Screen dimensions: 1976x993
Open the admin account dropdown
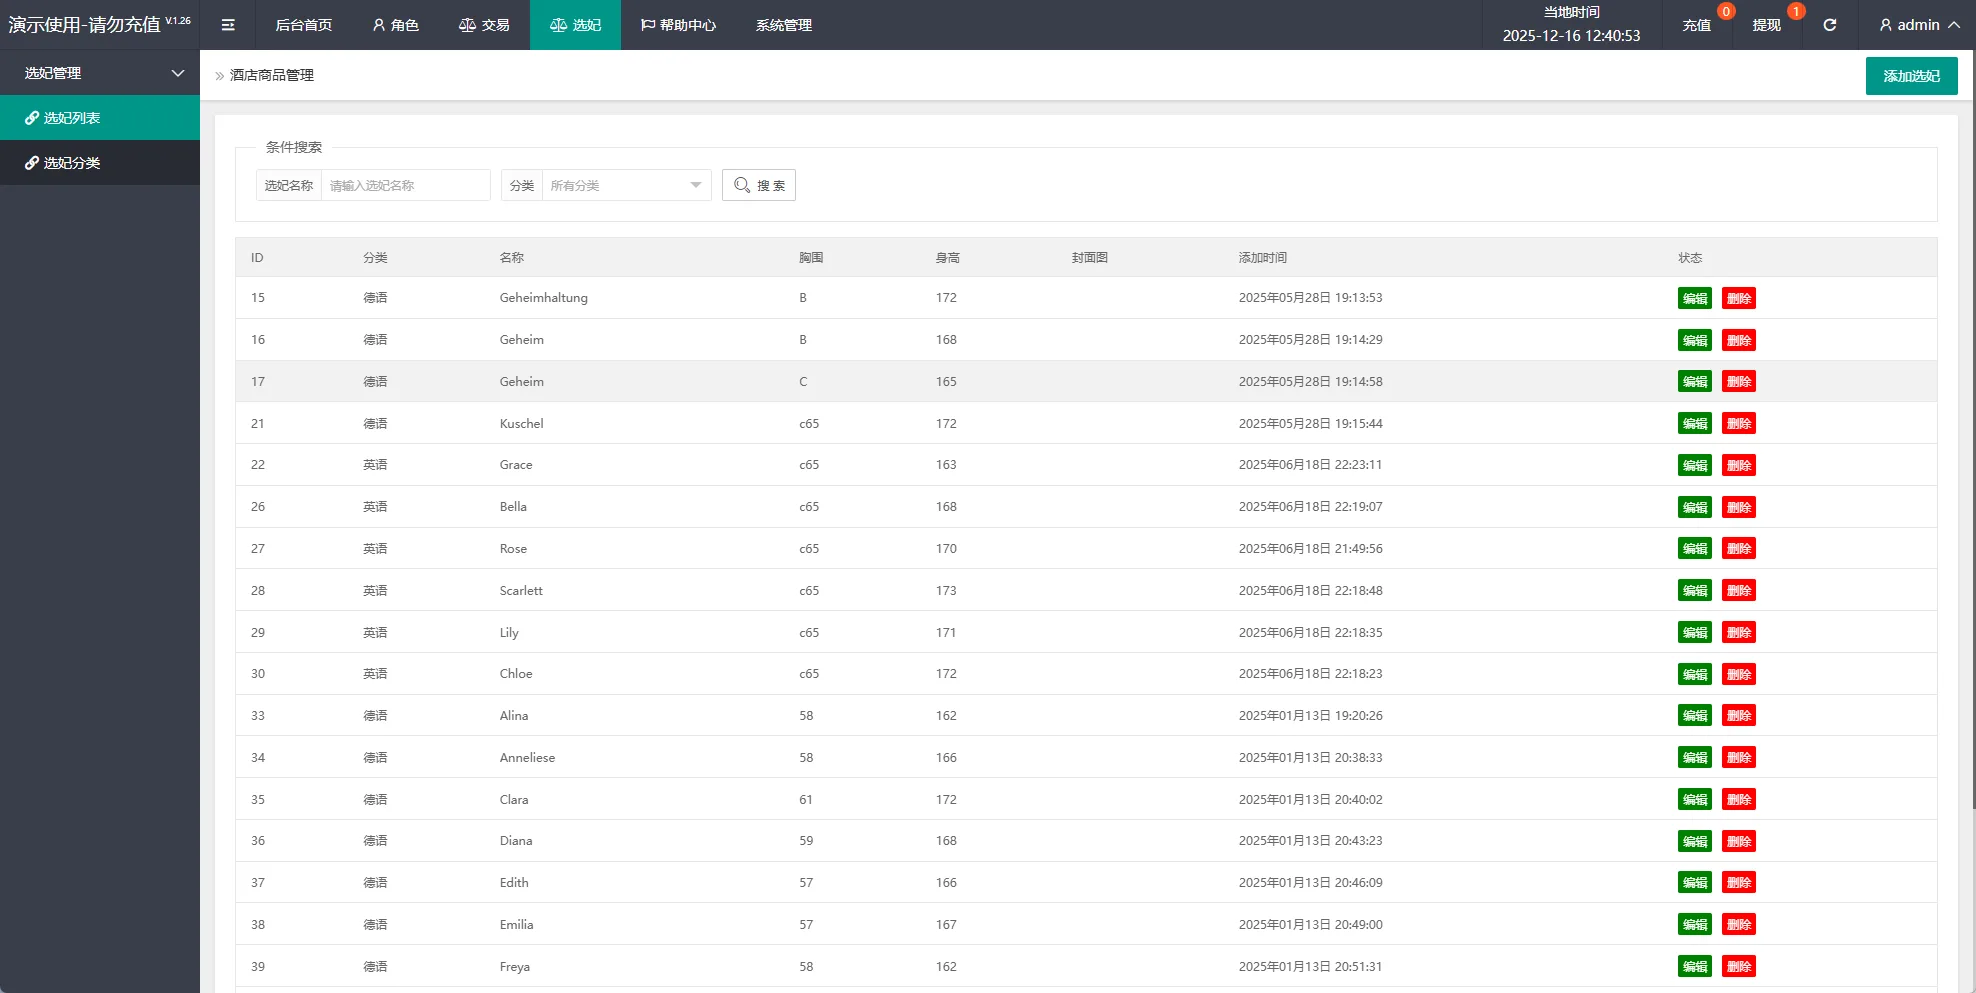[x=1918, y=25]
